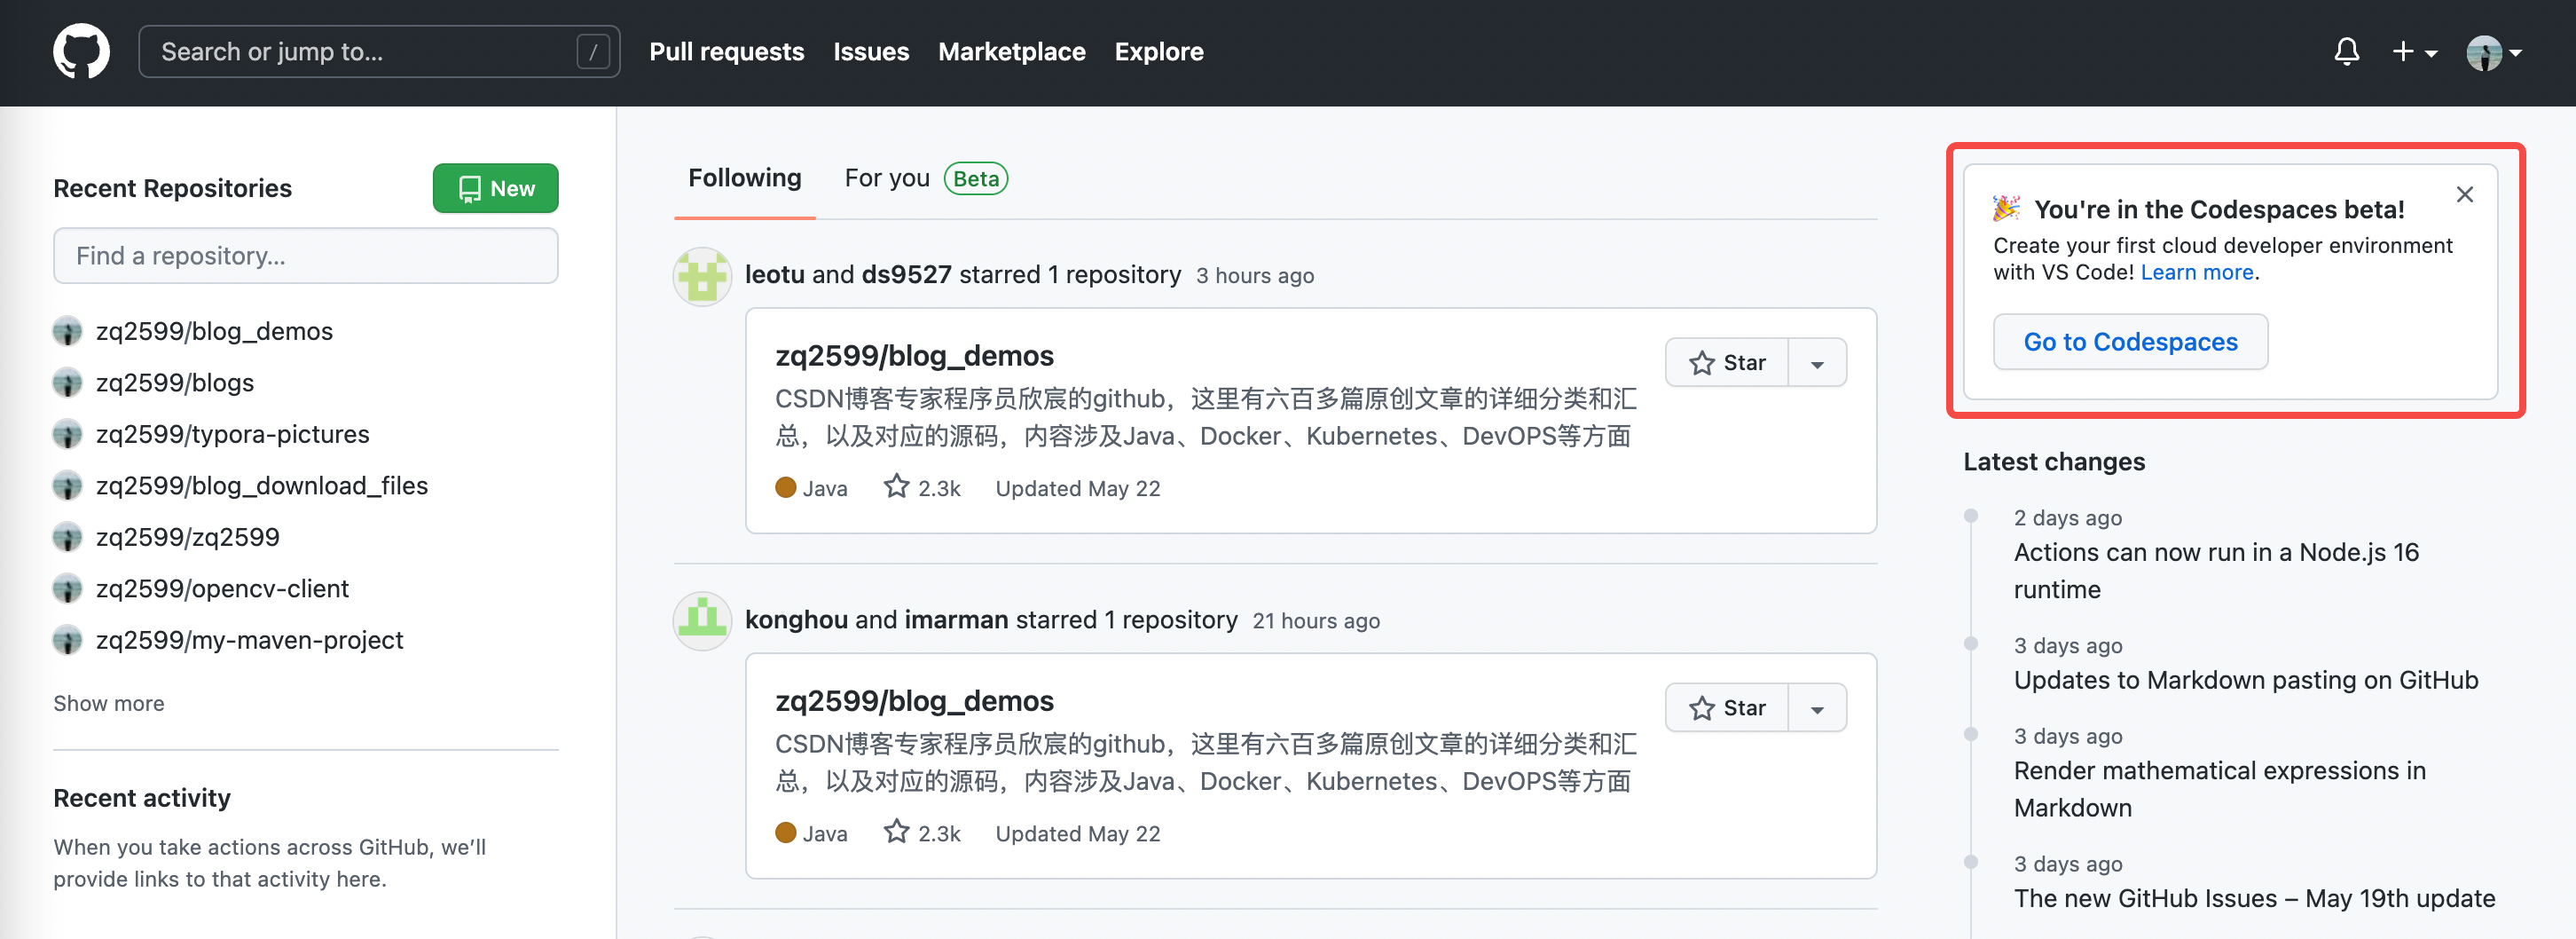2576x939 pixels.
Task: Open zq2599/blog_download_files repository
Action: (x=261, y=486)
